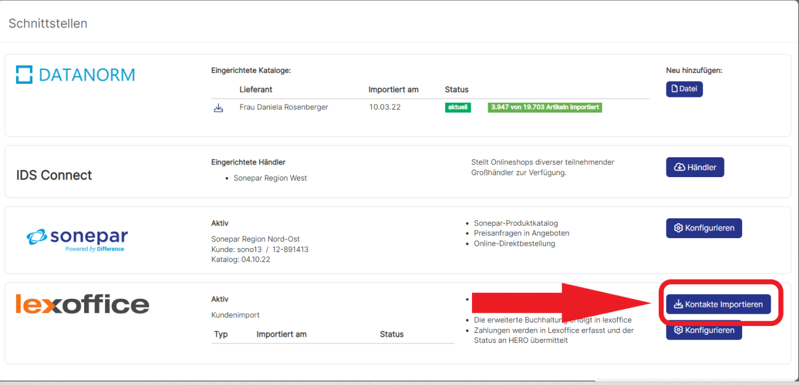Click 'Online-Direktbestellung' bullet
This screenshot has width=799, height=385.
(514, 243)
